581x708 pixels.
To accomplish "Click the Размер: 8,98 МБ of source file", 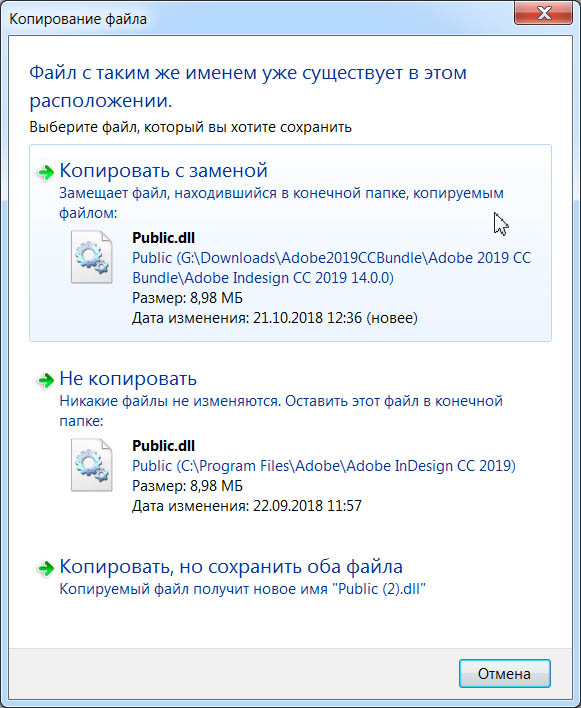I will pyautogui.click(x=187, y=298).
